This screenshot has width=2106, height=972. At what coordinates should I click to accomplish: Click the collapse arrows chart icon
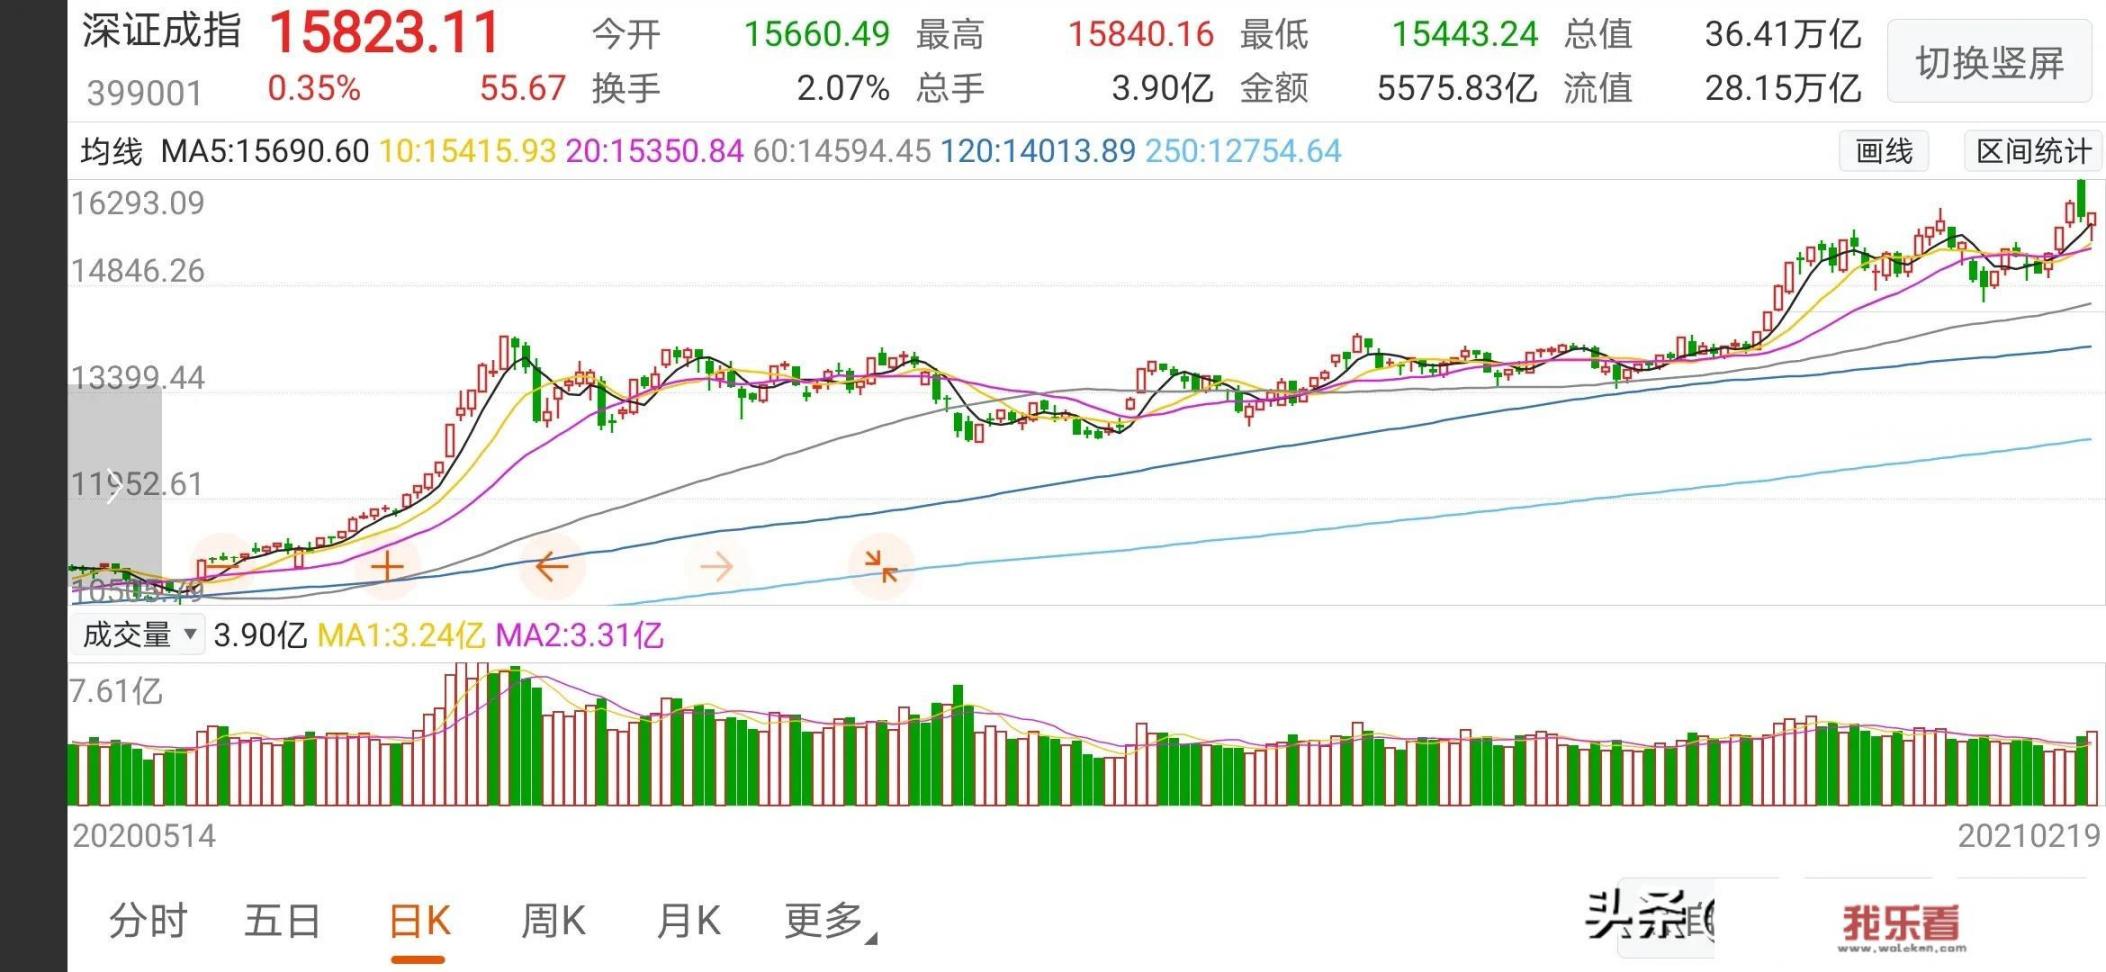(x=881, y=567)
